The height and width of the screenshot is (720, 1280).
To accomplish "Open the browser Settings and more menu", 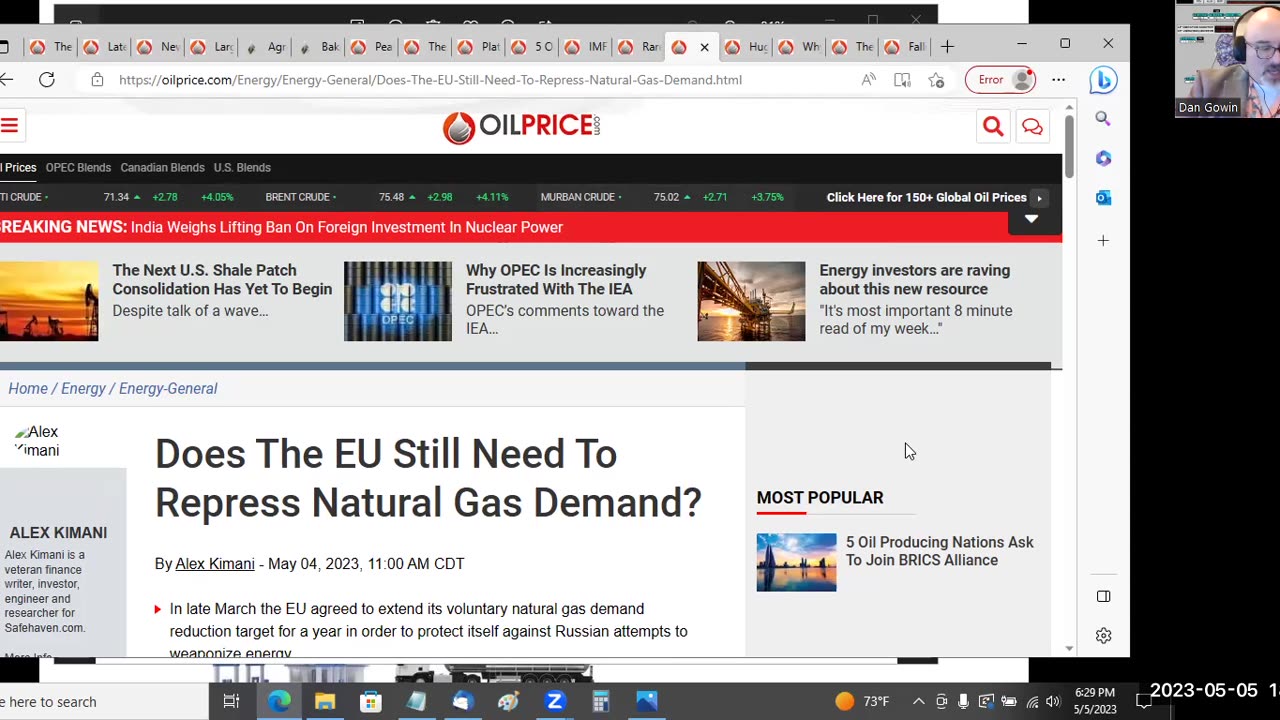I will coord(1058,80).
